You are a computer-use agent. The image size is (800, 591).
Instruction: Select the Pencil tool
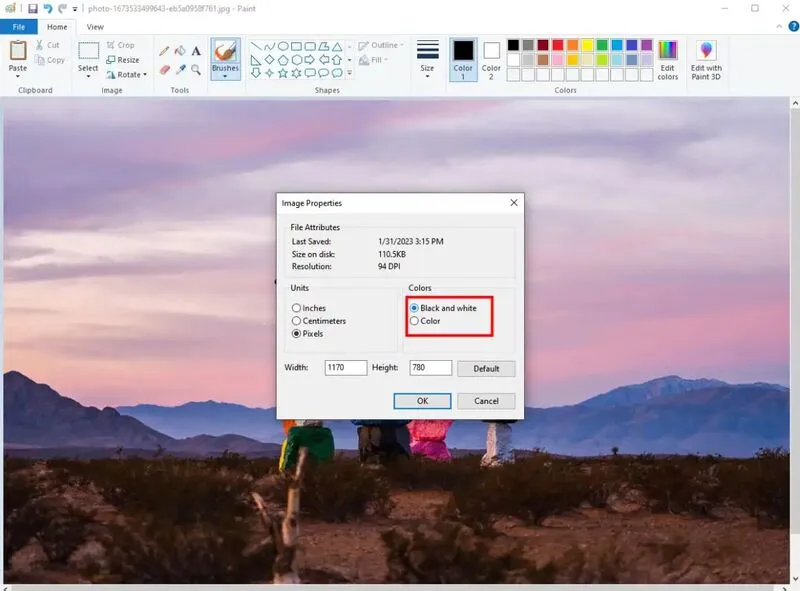click(x=164, y=51)
